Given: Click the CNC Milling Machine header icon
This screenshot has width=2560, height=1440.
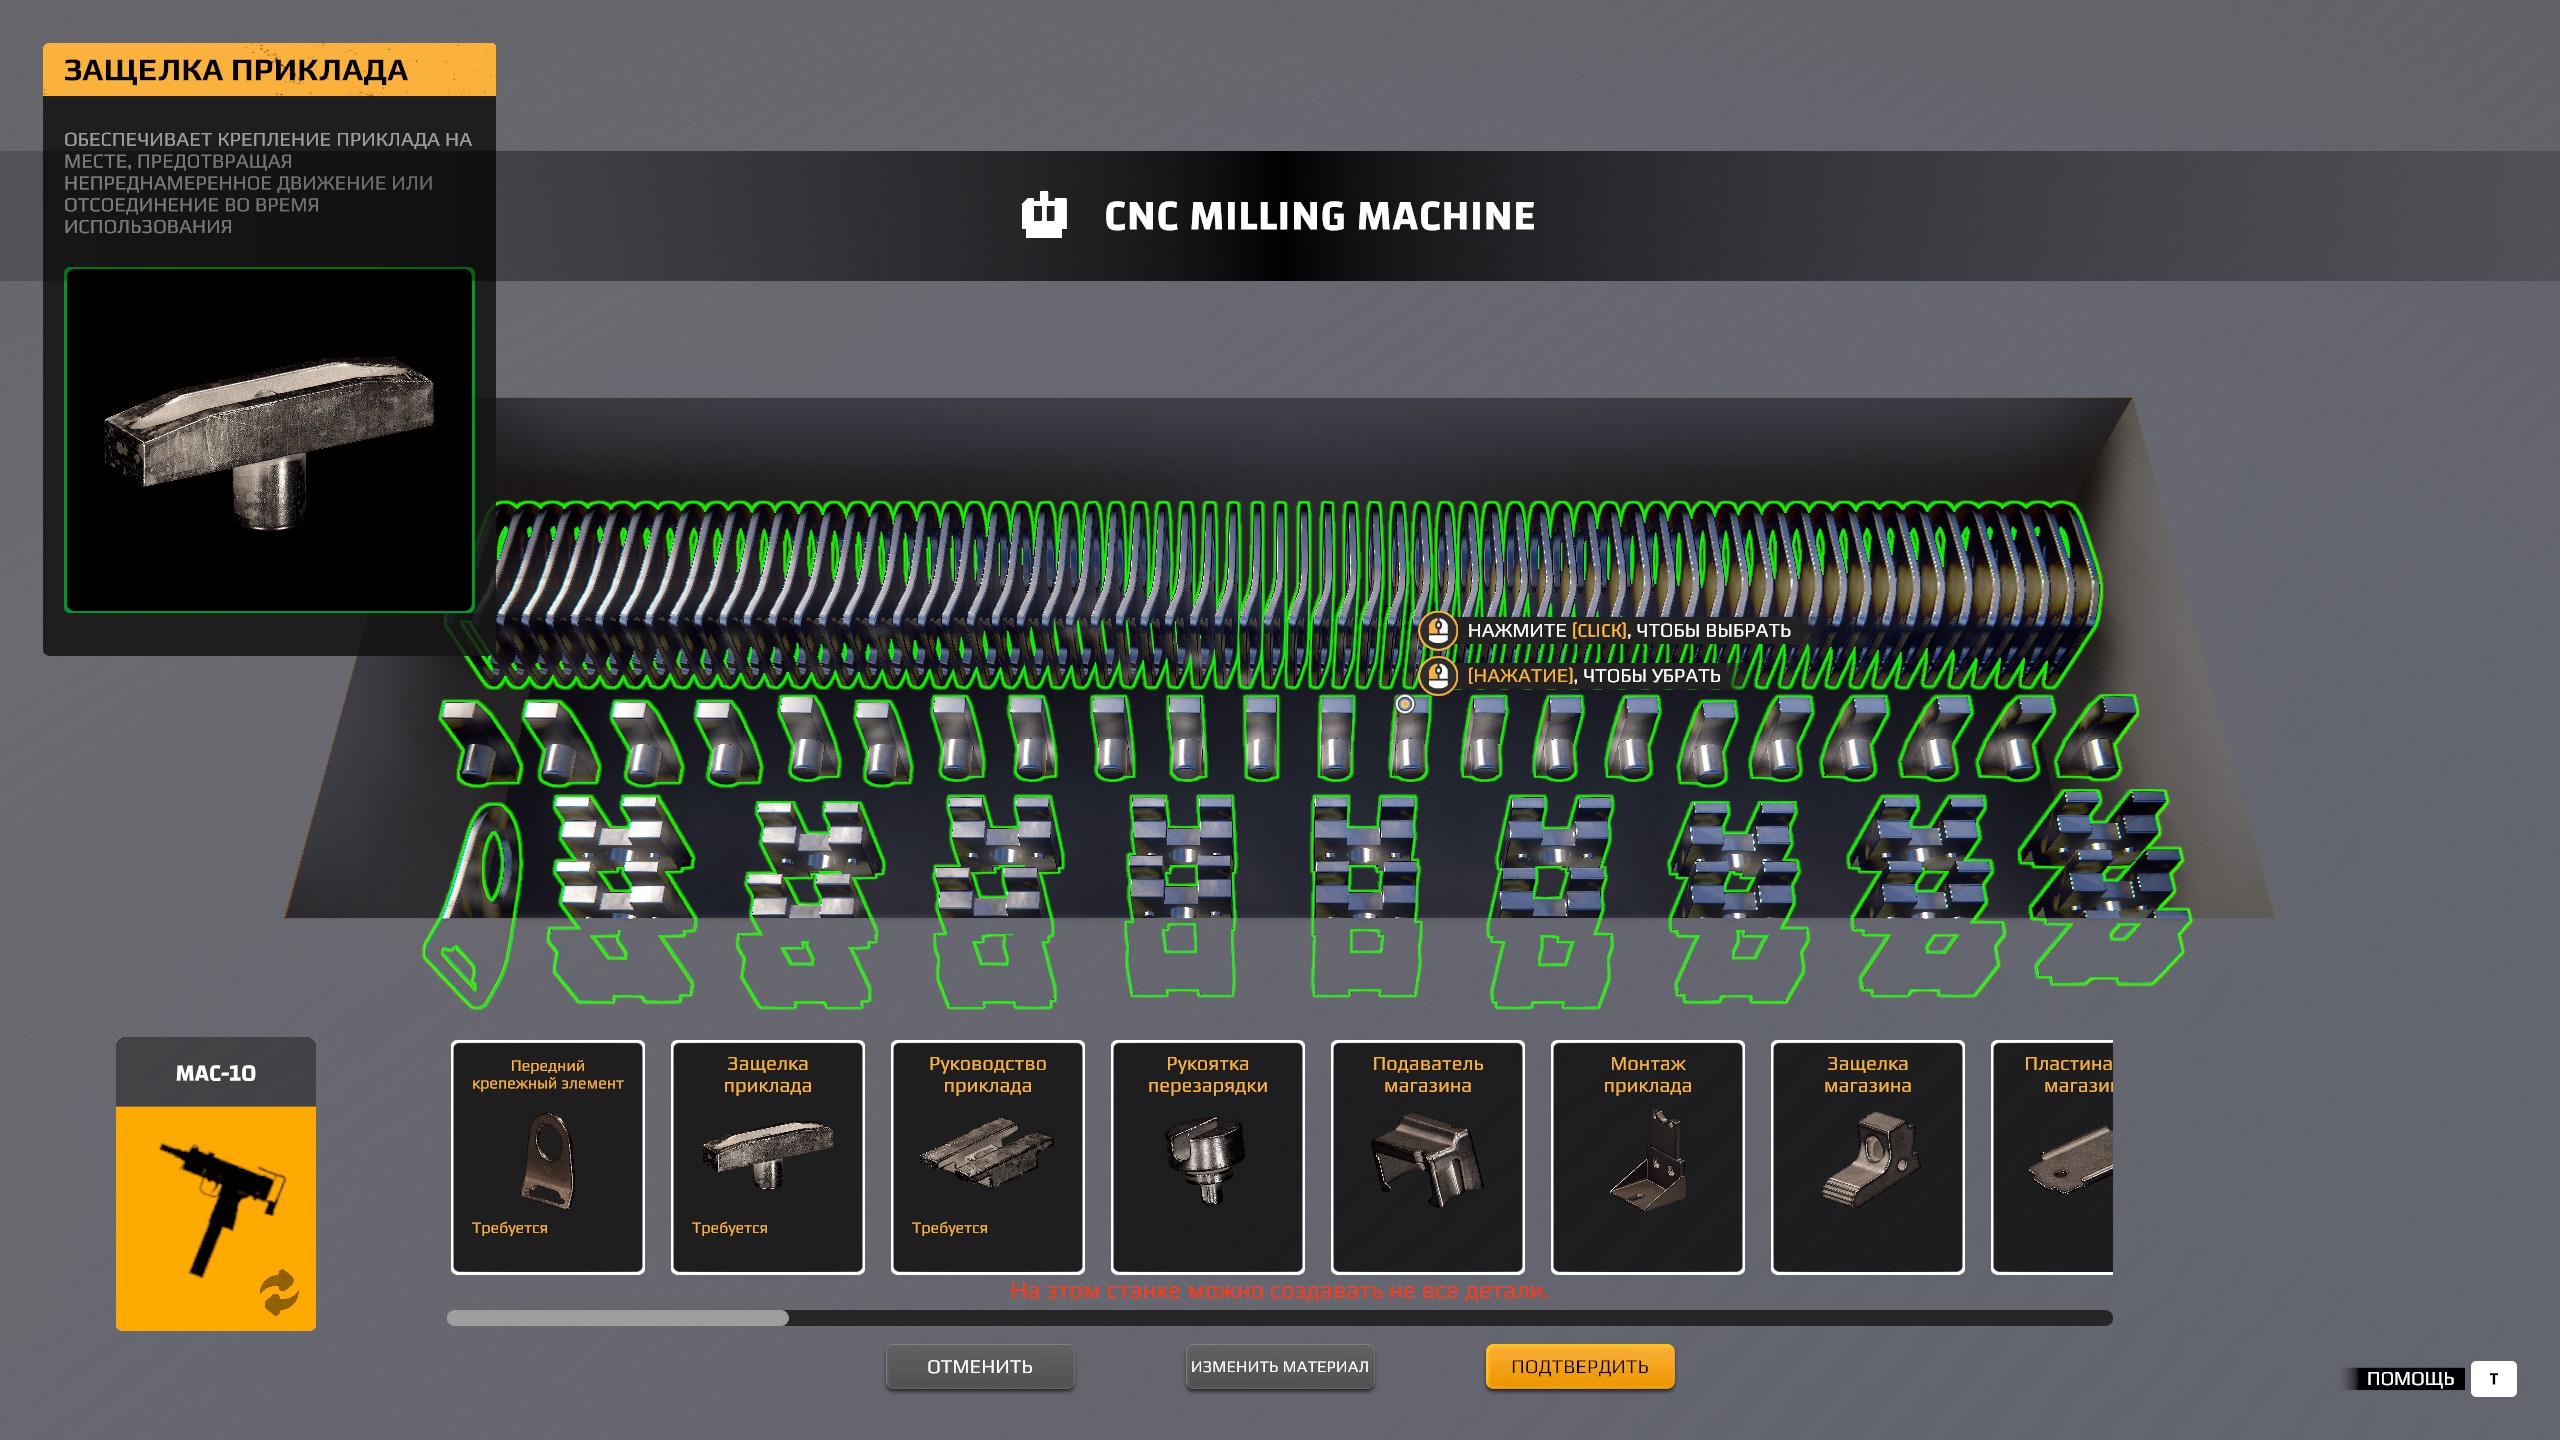Looking at the screenshot, I should tap(1044, 215).
